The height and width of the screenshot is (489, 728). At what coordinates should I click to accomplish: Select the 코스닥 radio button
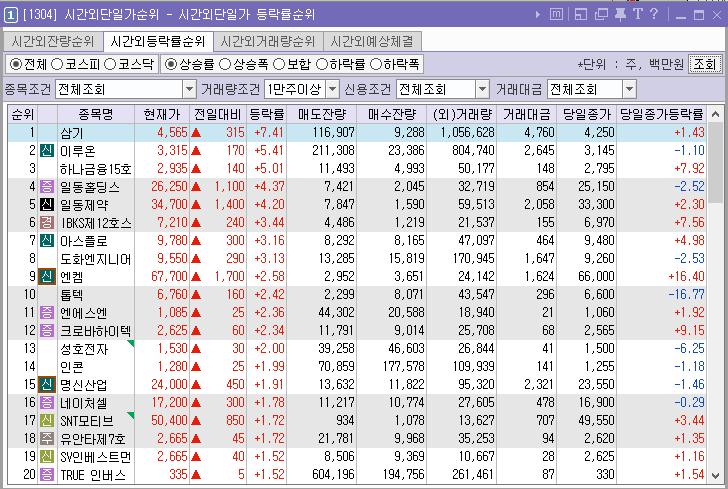(110, 64)
